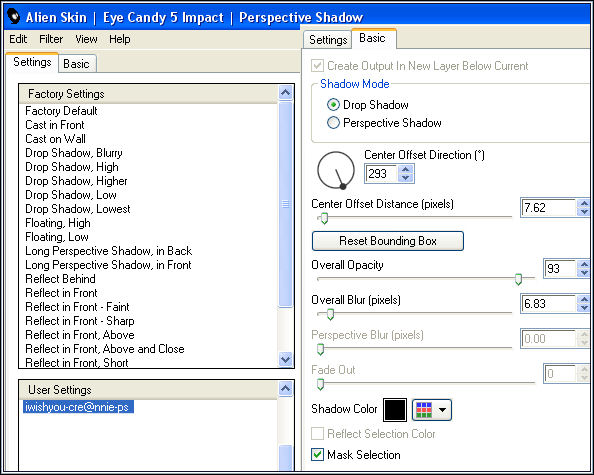Screen dimensions: 594x475
Task: Click the Center Offset Direction value field
Action: [382, 174]
